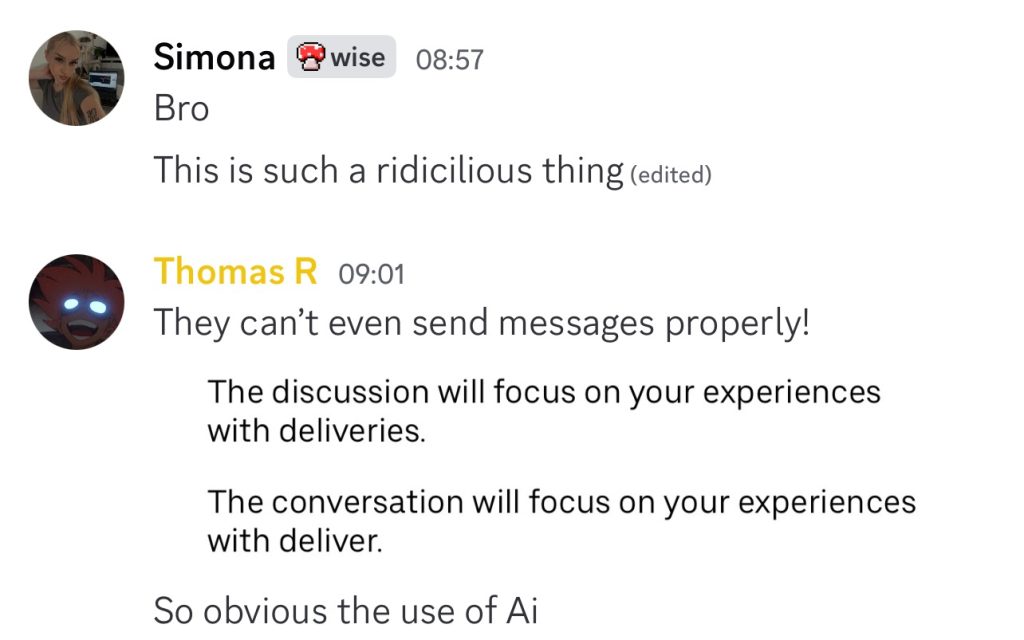The image size is (1024, 640).
Task: Select the "They can't even send messages properly!" message
Action: tap(480, 323)
